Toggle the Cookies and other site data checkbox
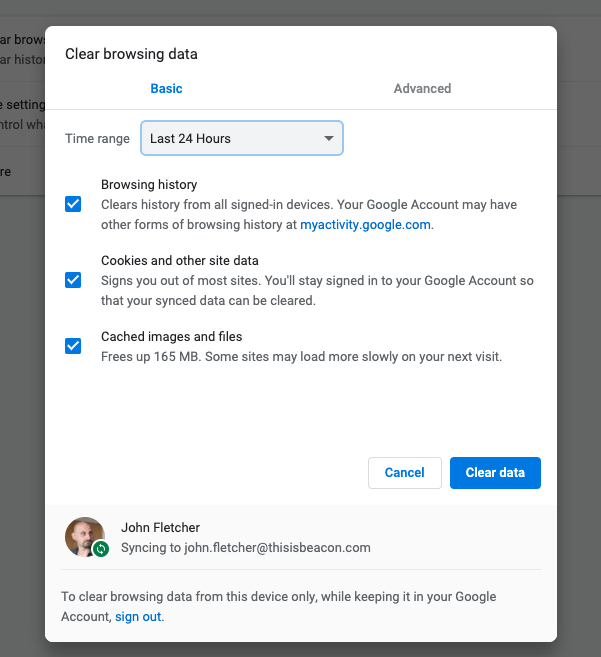The image size is (601, 657). click(73, 280)
